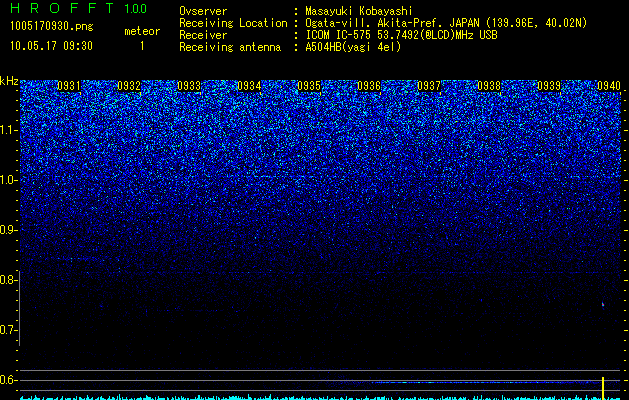Screen dimensions: 629x400
Task: Click the 0.7 frequency axis label
Action: pos(7,330)
